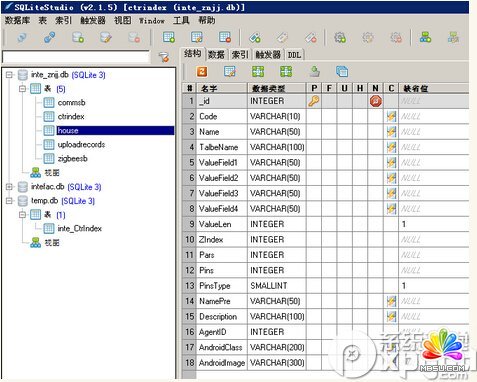Click the edit database icon with pencil

(106, 37)
